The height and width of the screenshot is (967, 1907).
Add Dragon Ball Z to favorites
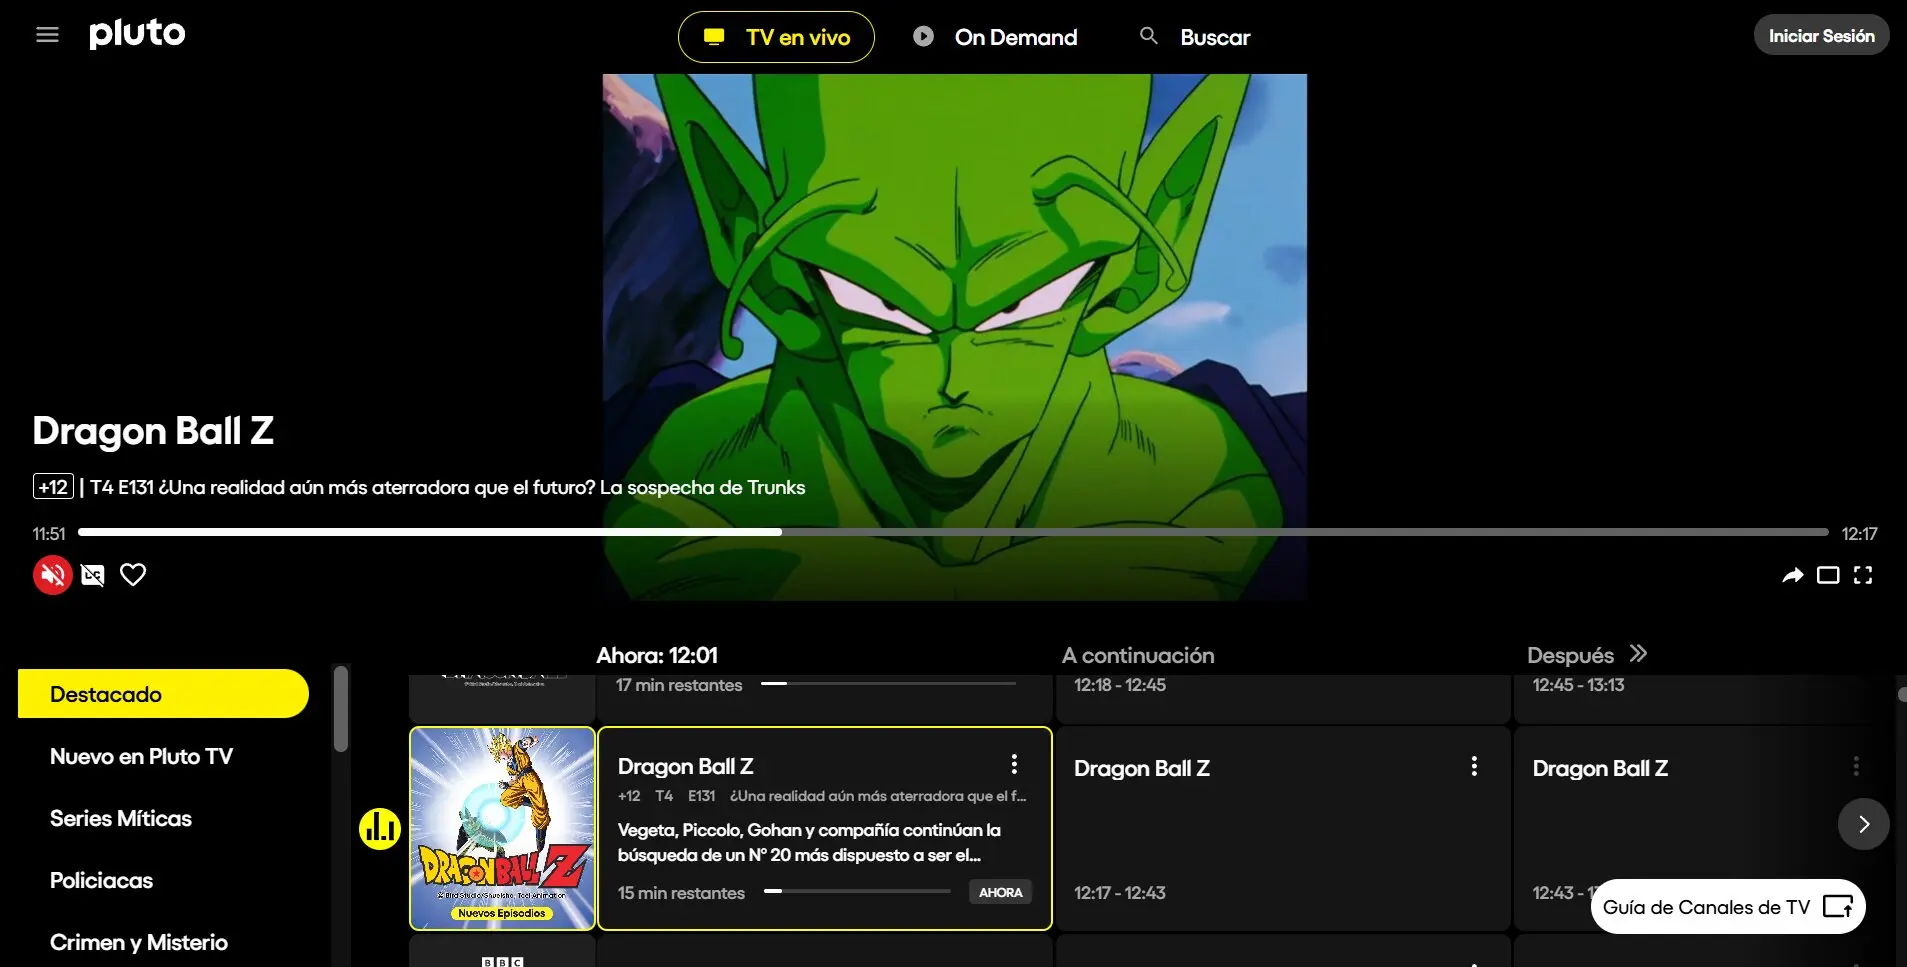pos(133,575)
